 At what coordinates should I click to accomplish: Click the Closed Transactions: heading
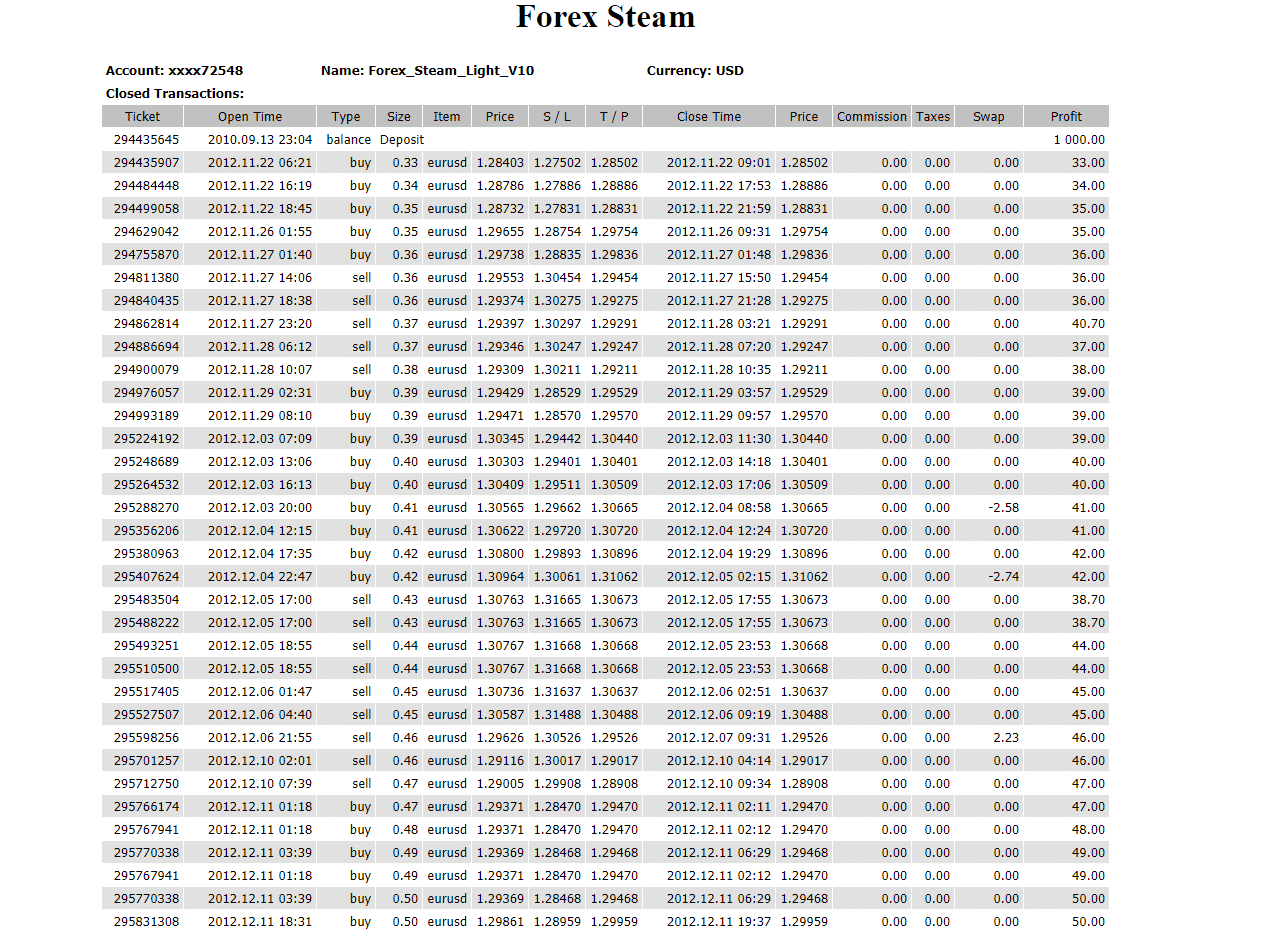(175, 94)
